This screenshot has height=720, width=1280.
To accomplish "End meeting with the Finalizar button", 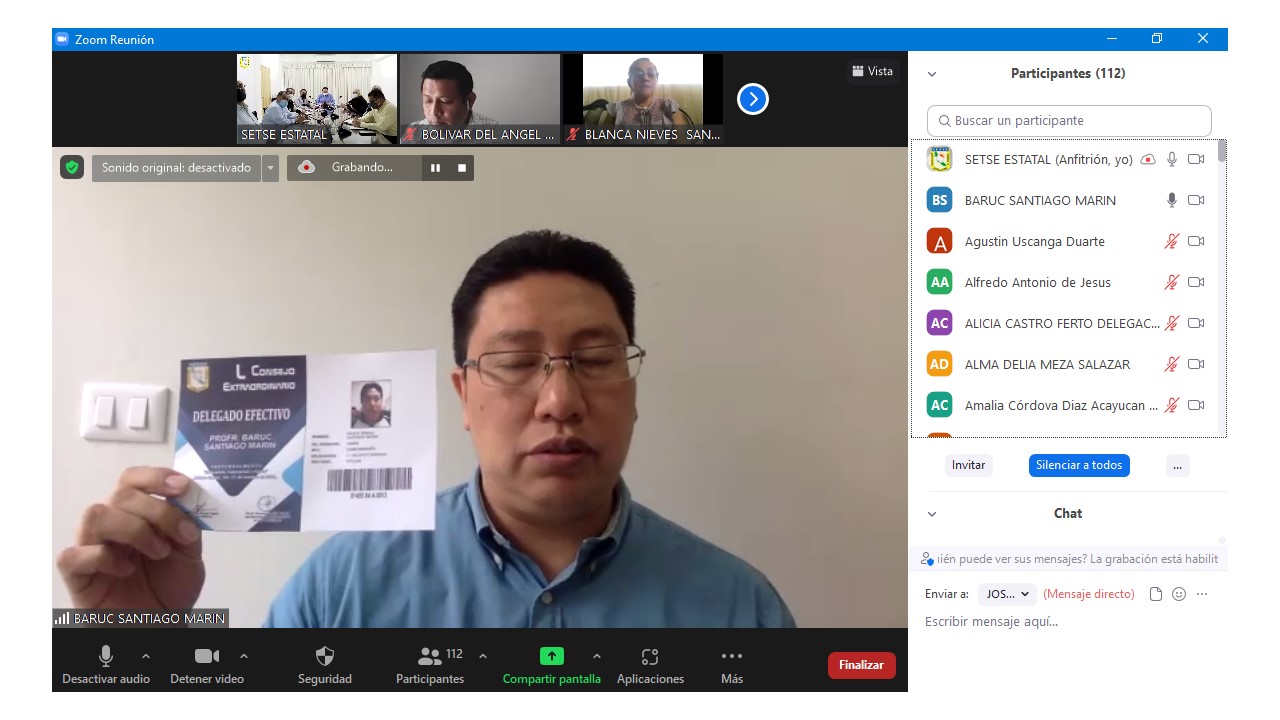I will pyautogui.click(x=862, y=665).
